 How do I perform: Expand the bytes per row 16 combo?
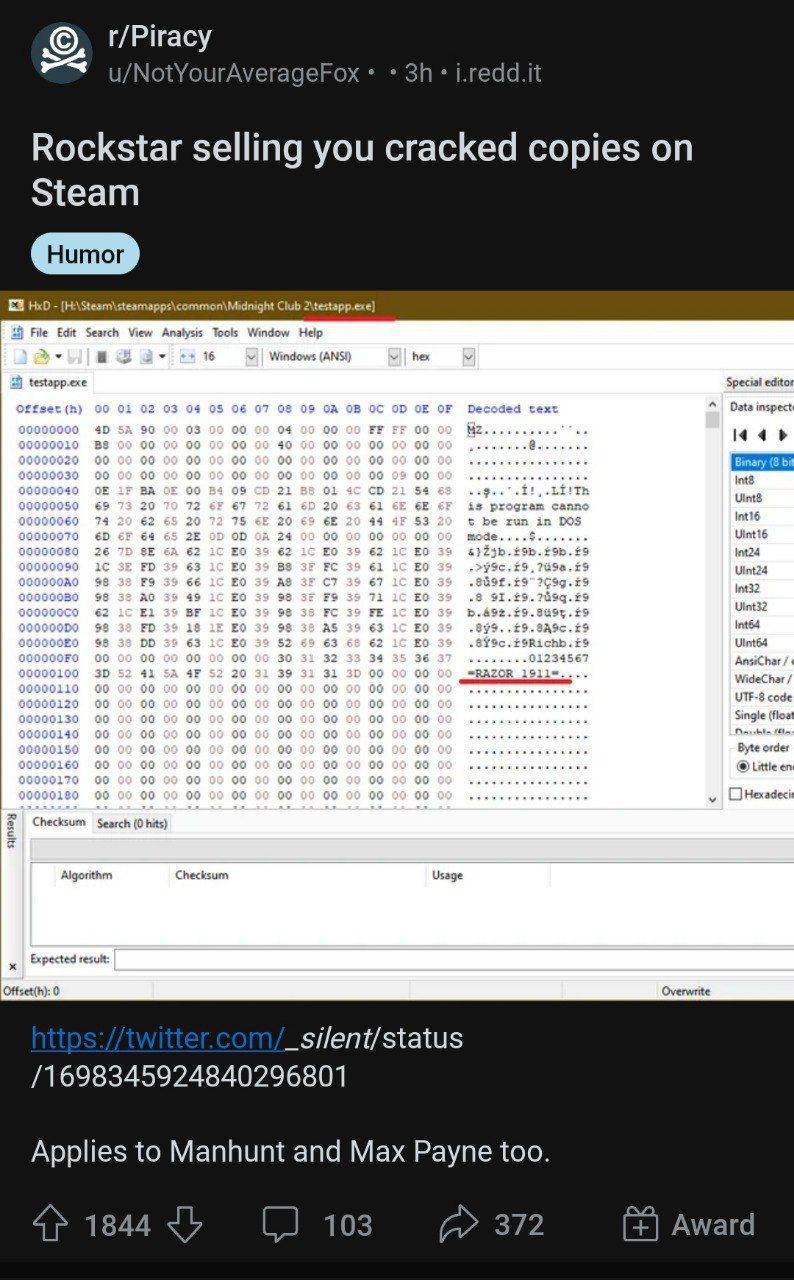(x=251, y=357)
